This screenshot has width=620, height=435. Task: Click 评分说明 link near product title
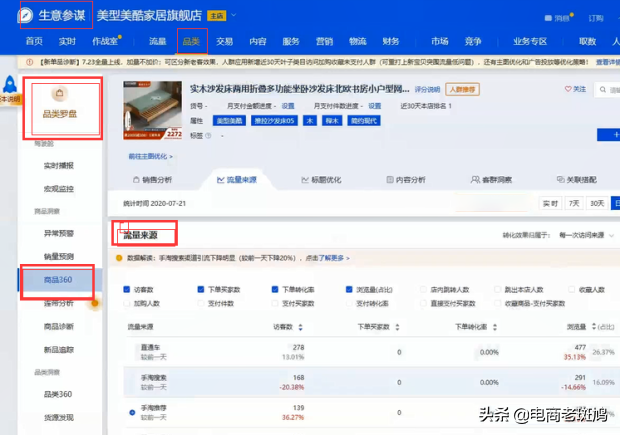click(x=427, y=89)
